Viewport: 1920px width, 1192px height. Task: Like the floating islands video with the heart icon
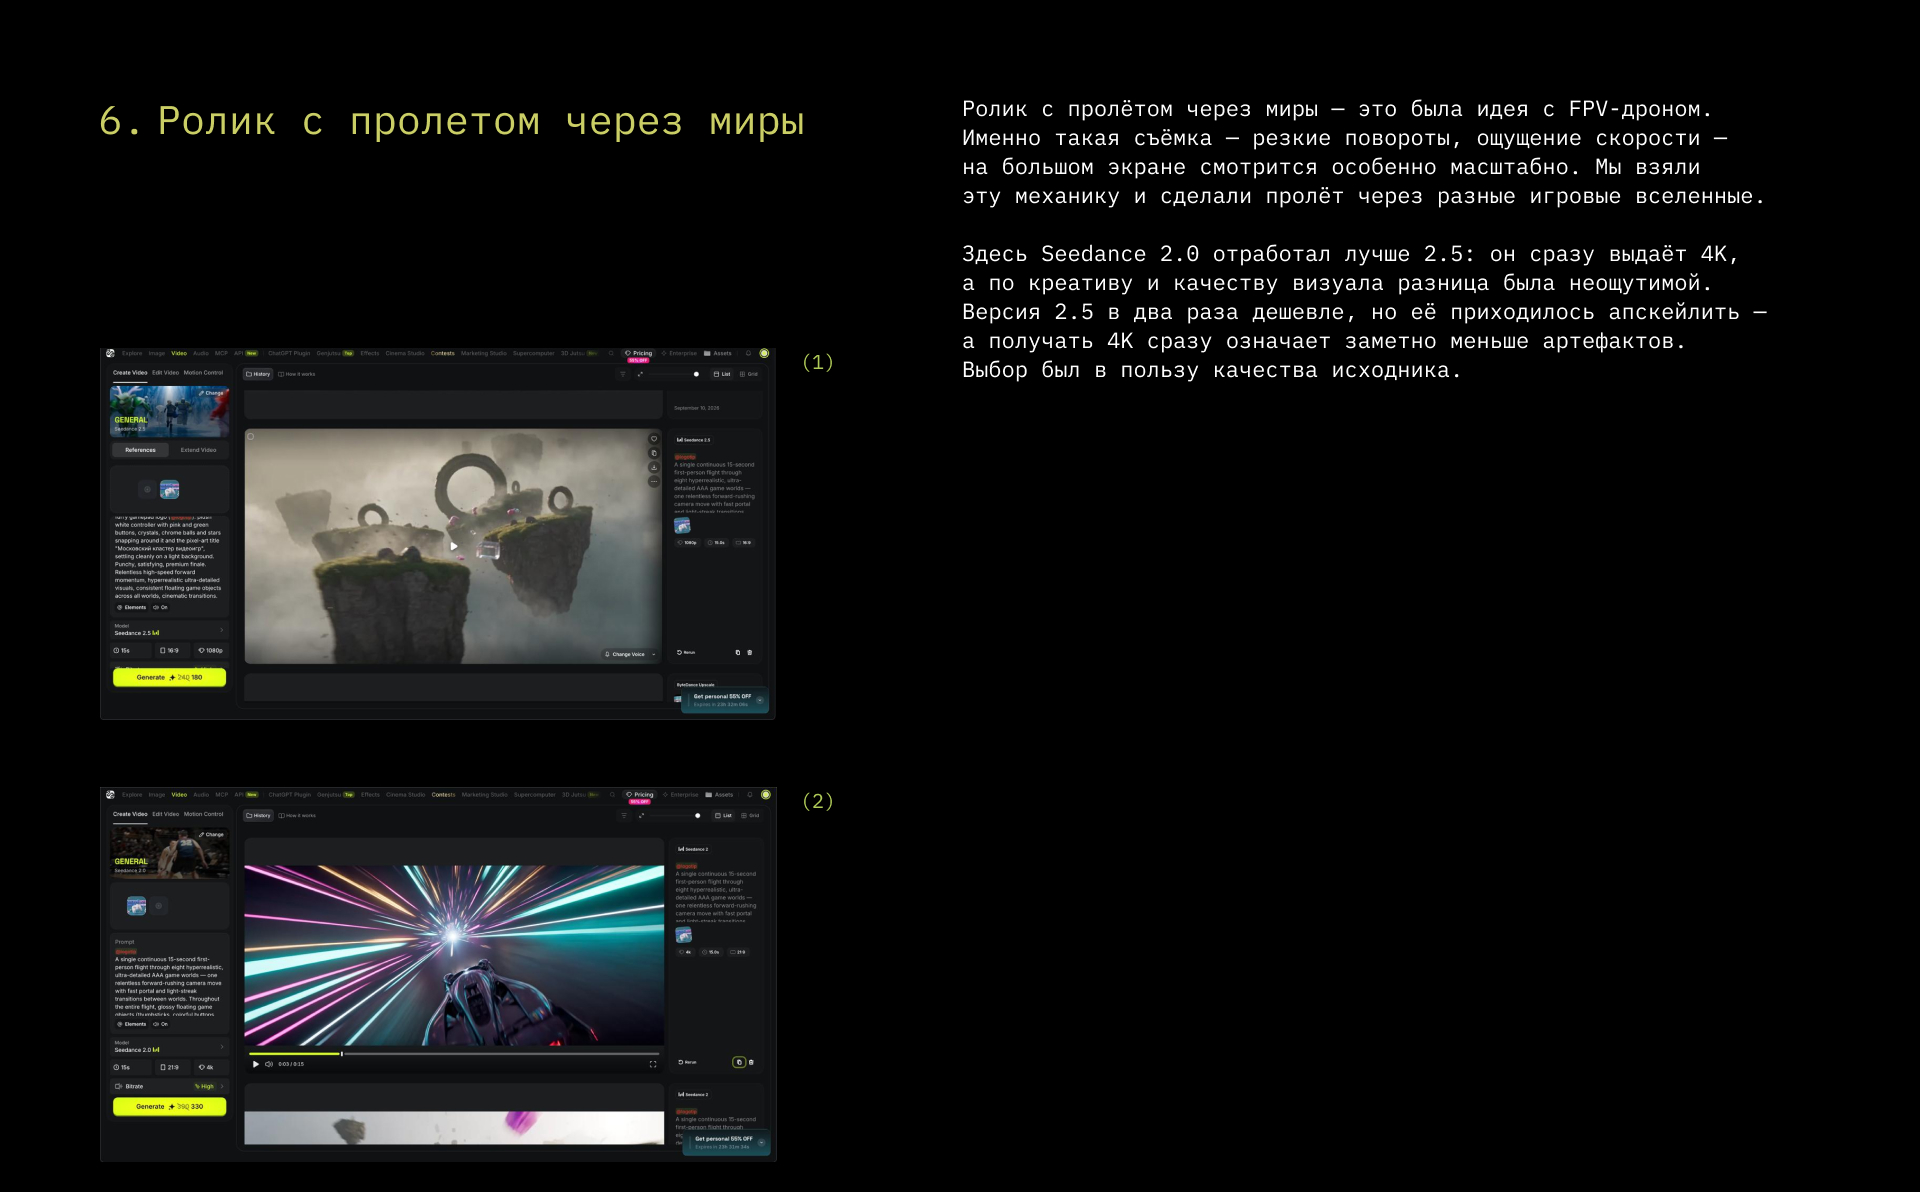coord(654,439)
